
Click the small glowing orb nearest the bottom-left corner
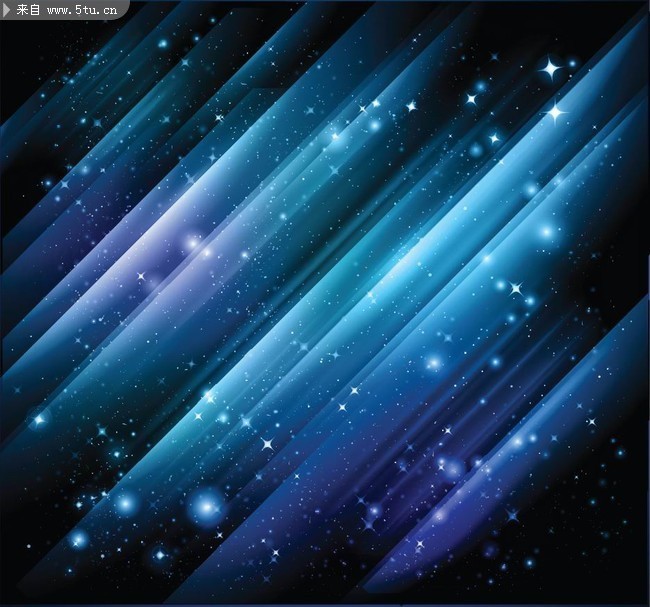point(79,540)
